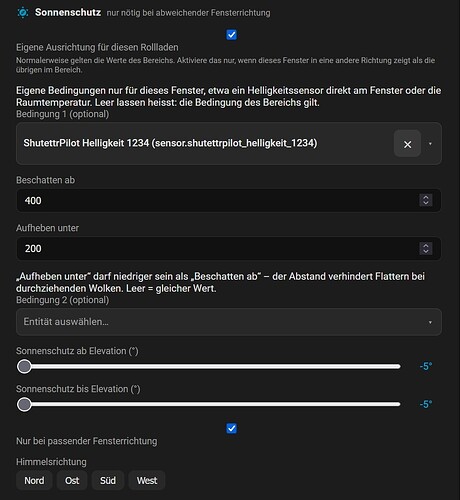Viewport: 460px width, 500px height.
Task: Toggle Eigene Ausrichtung für diesen Rollladen checkbox
Action: pos(231,35)
